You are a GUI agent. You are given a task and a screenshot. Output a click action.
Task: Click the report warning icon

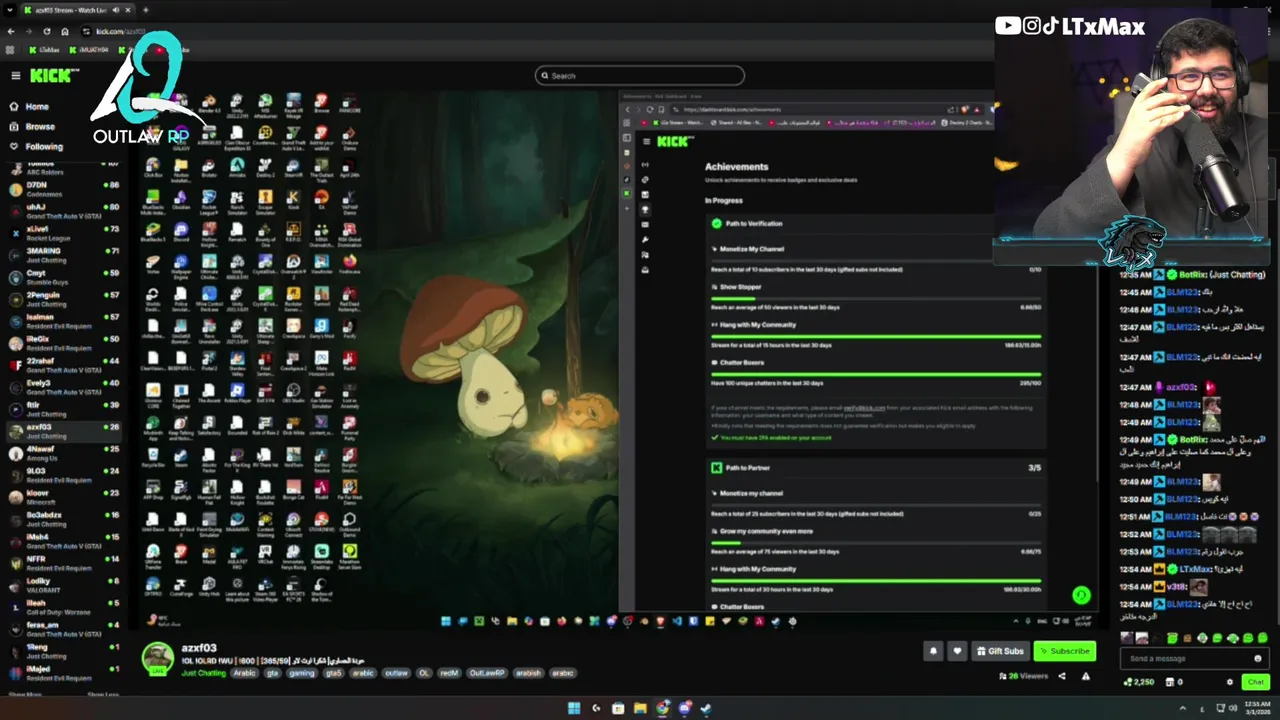click(x=1085, y=676)
